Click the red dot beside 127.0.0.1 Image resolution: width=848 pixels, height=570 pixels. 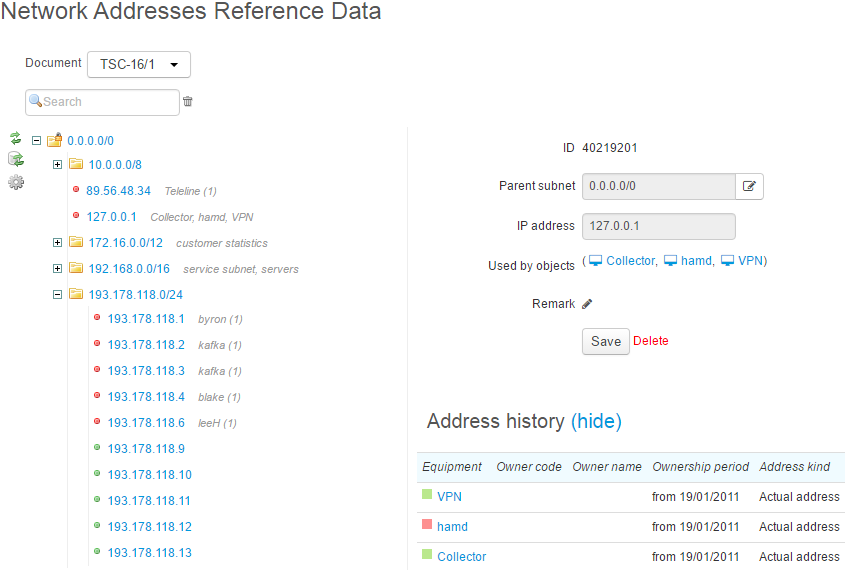(x=76, y=215)
